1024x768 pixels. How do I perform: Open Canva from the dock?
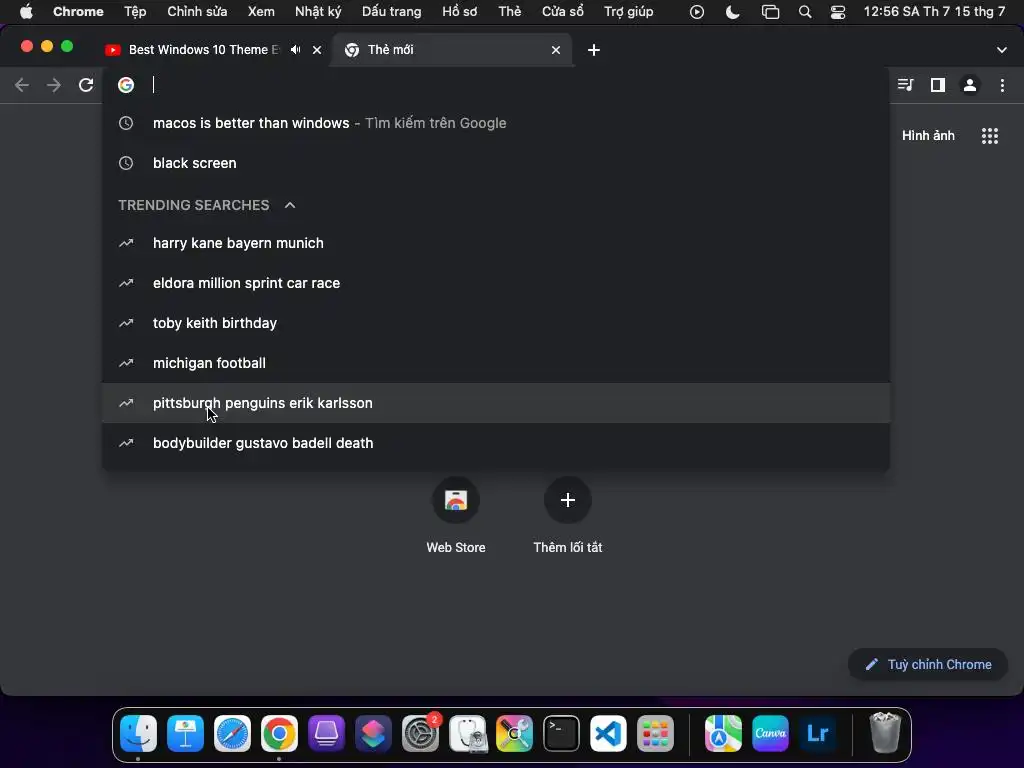tap(771, 733)
